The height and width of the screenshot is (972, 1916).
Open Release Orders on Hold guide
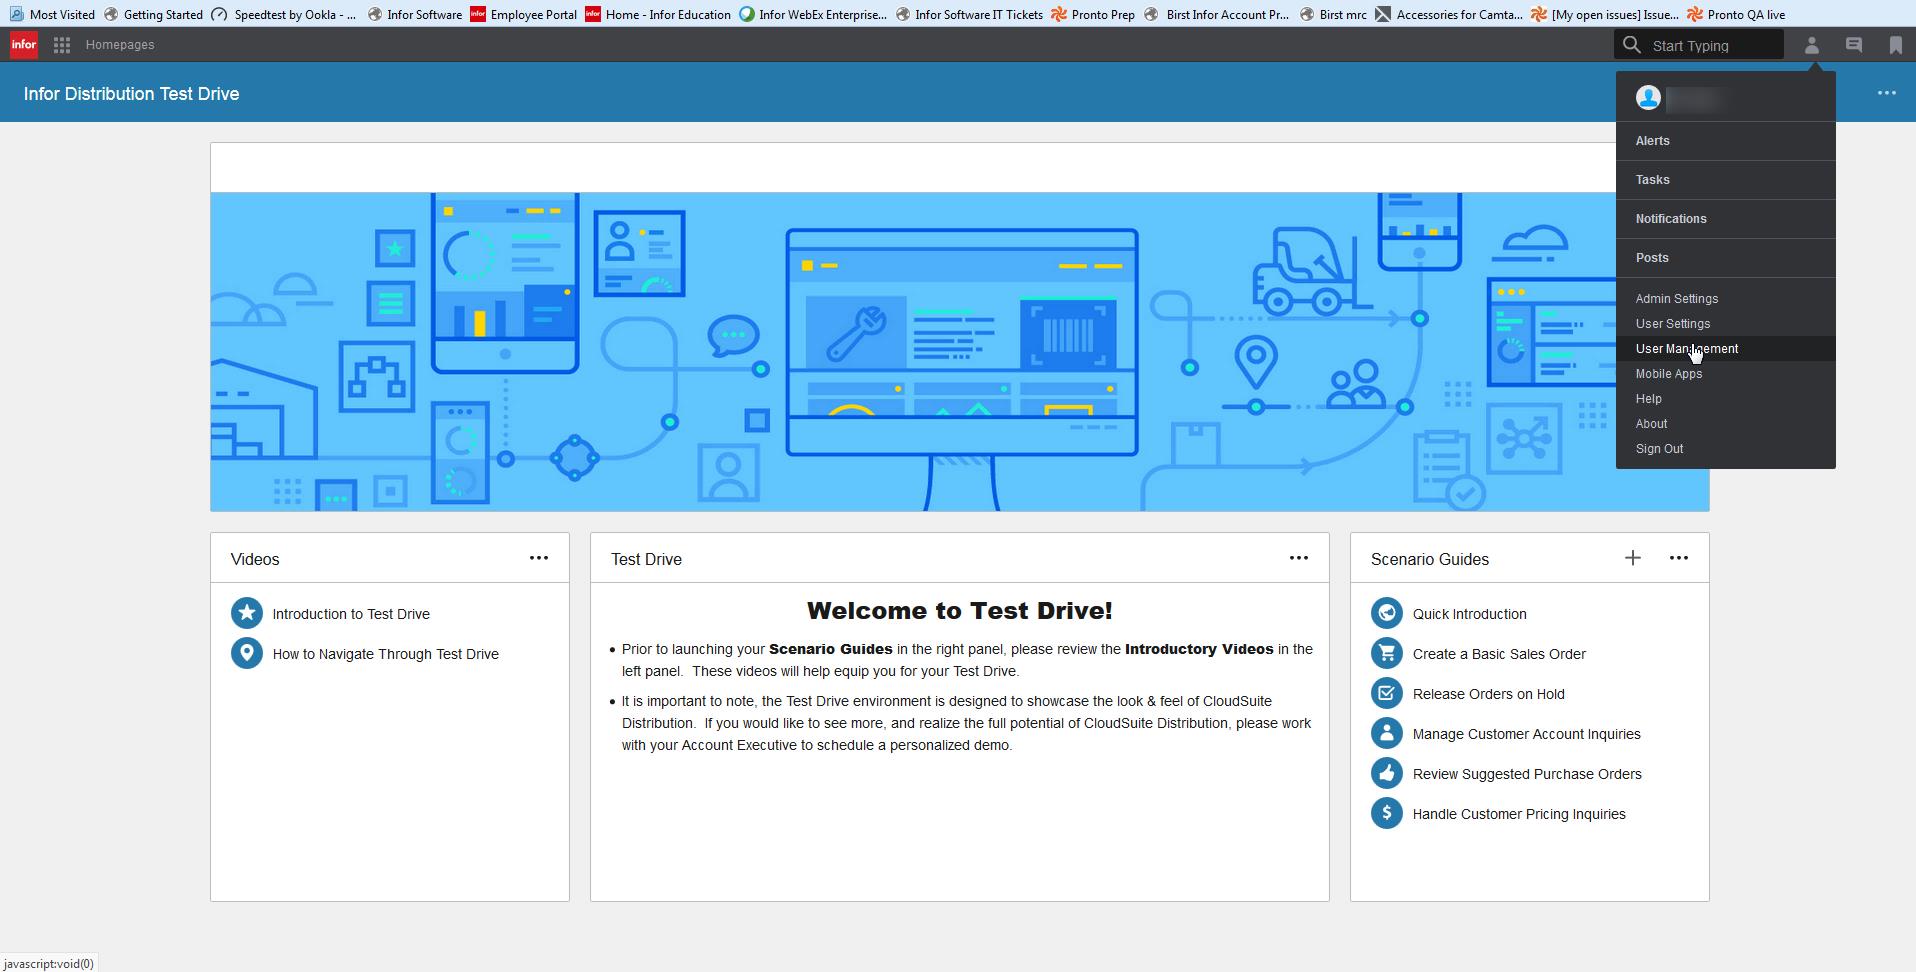[x=1488, y=694]
